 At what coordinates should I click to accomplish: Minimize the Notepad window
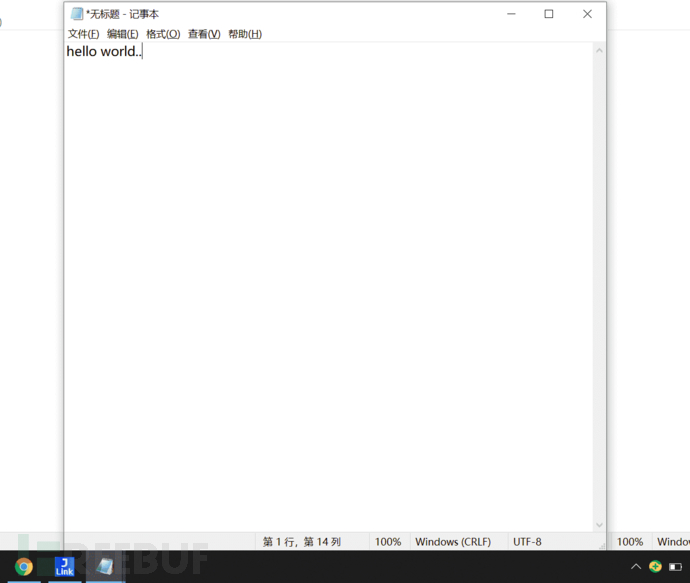pos(511,14)
